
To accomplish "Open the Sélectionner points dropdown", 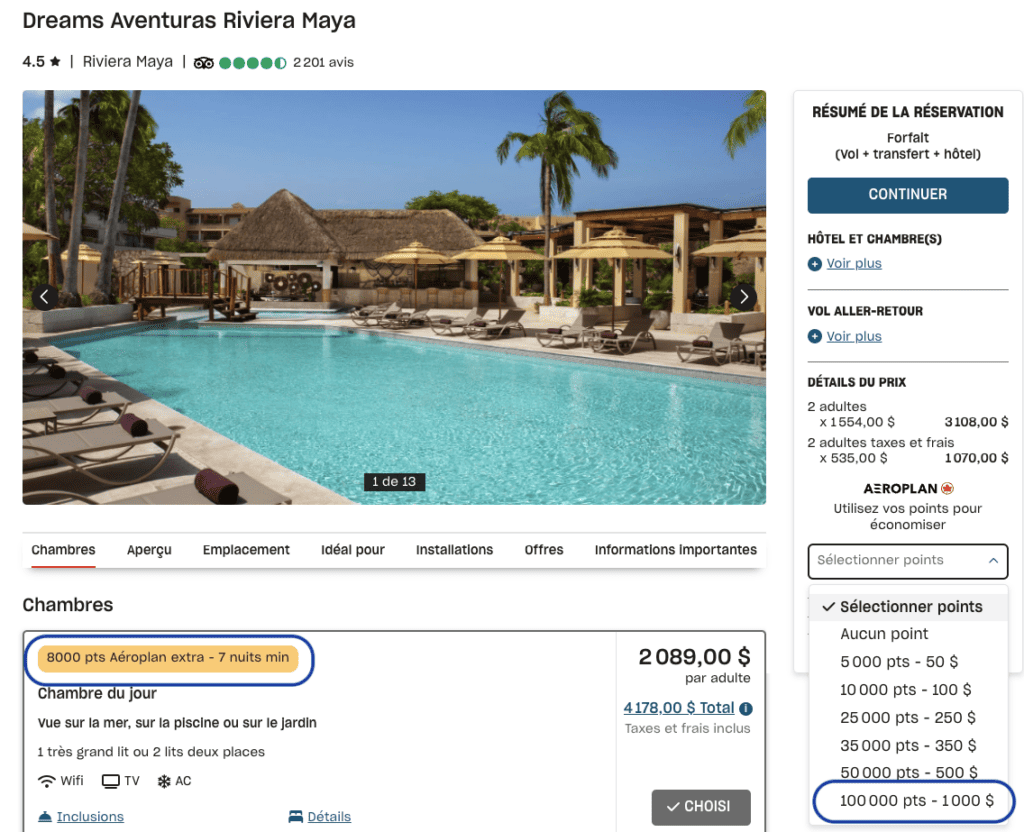I will coord(907,561).
